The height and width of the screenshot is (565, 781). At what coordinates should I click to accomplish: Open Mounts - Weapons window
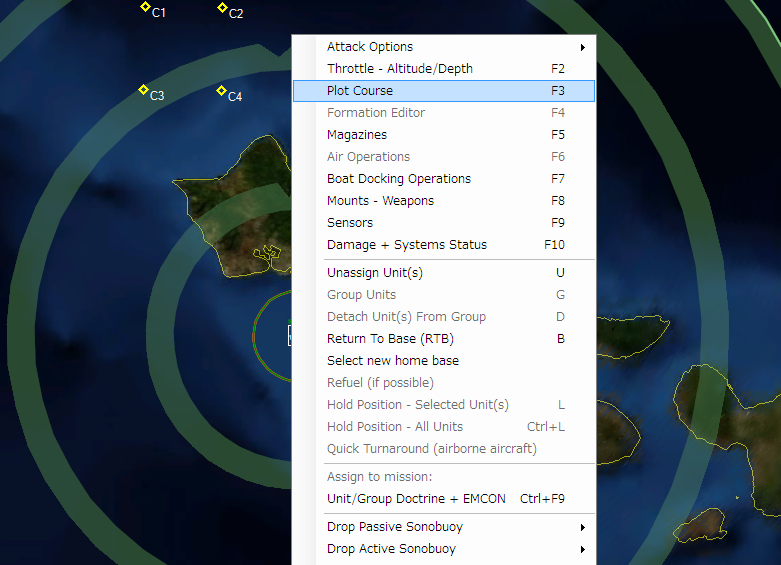click(x=444, y=201)
